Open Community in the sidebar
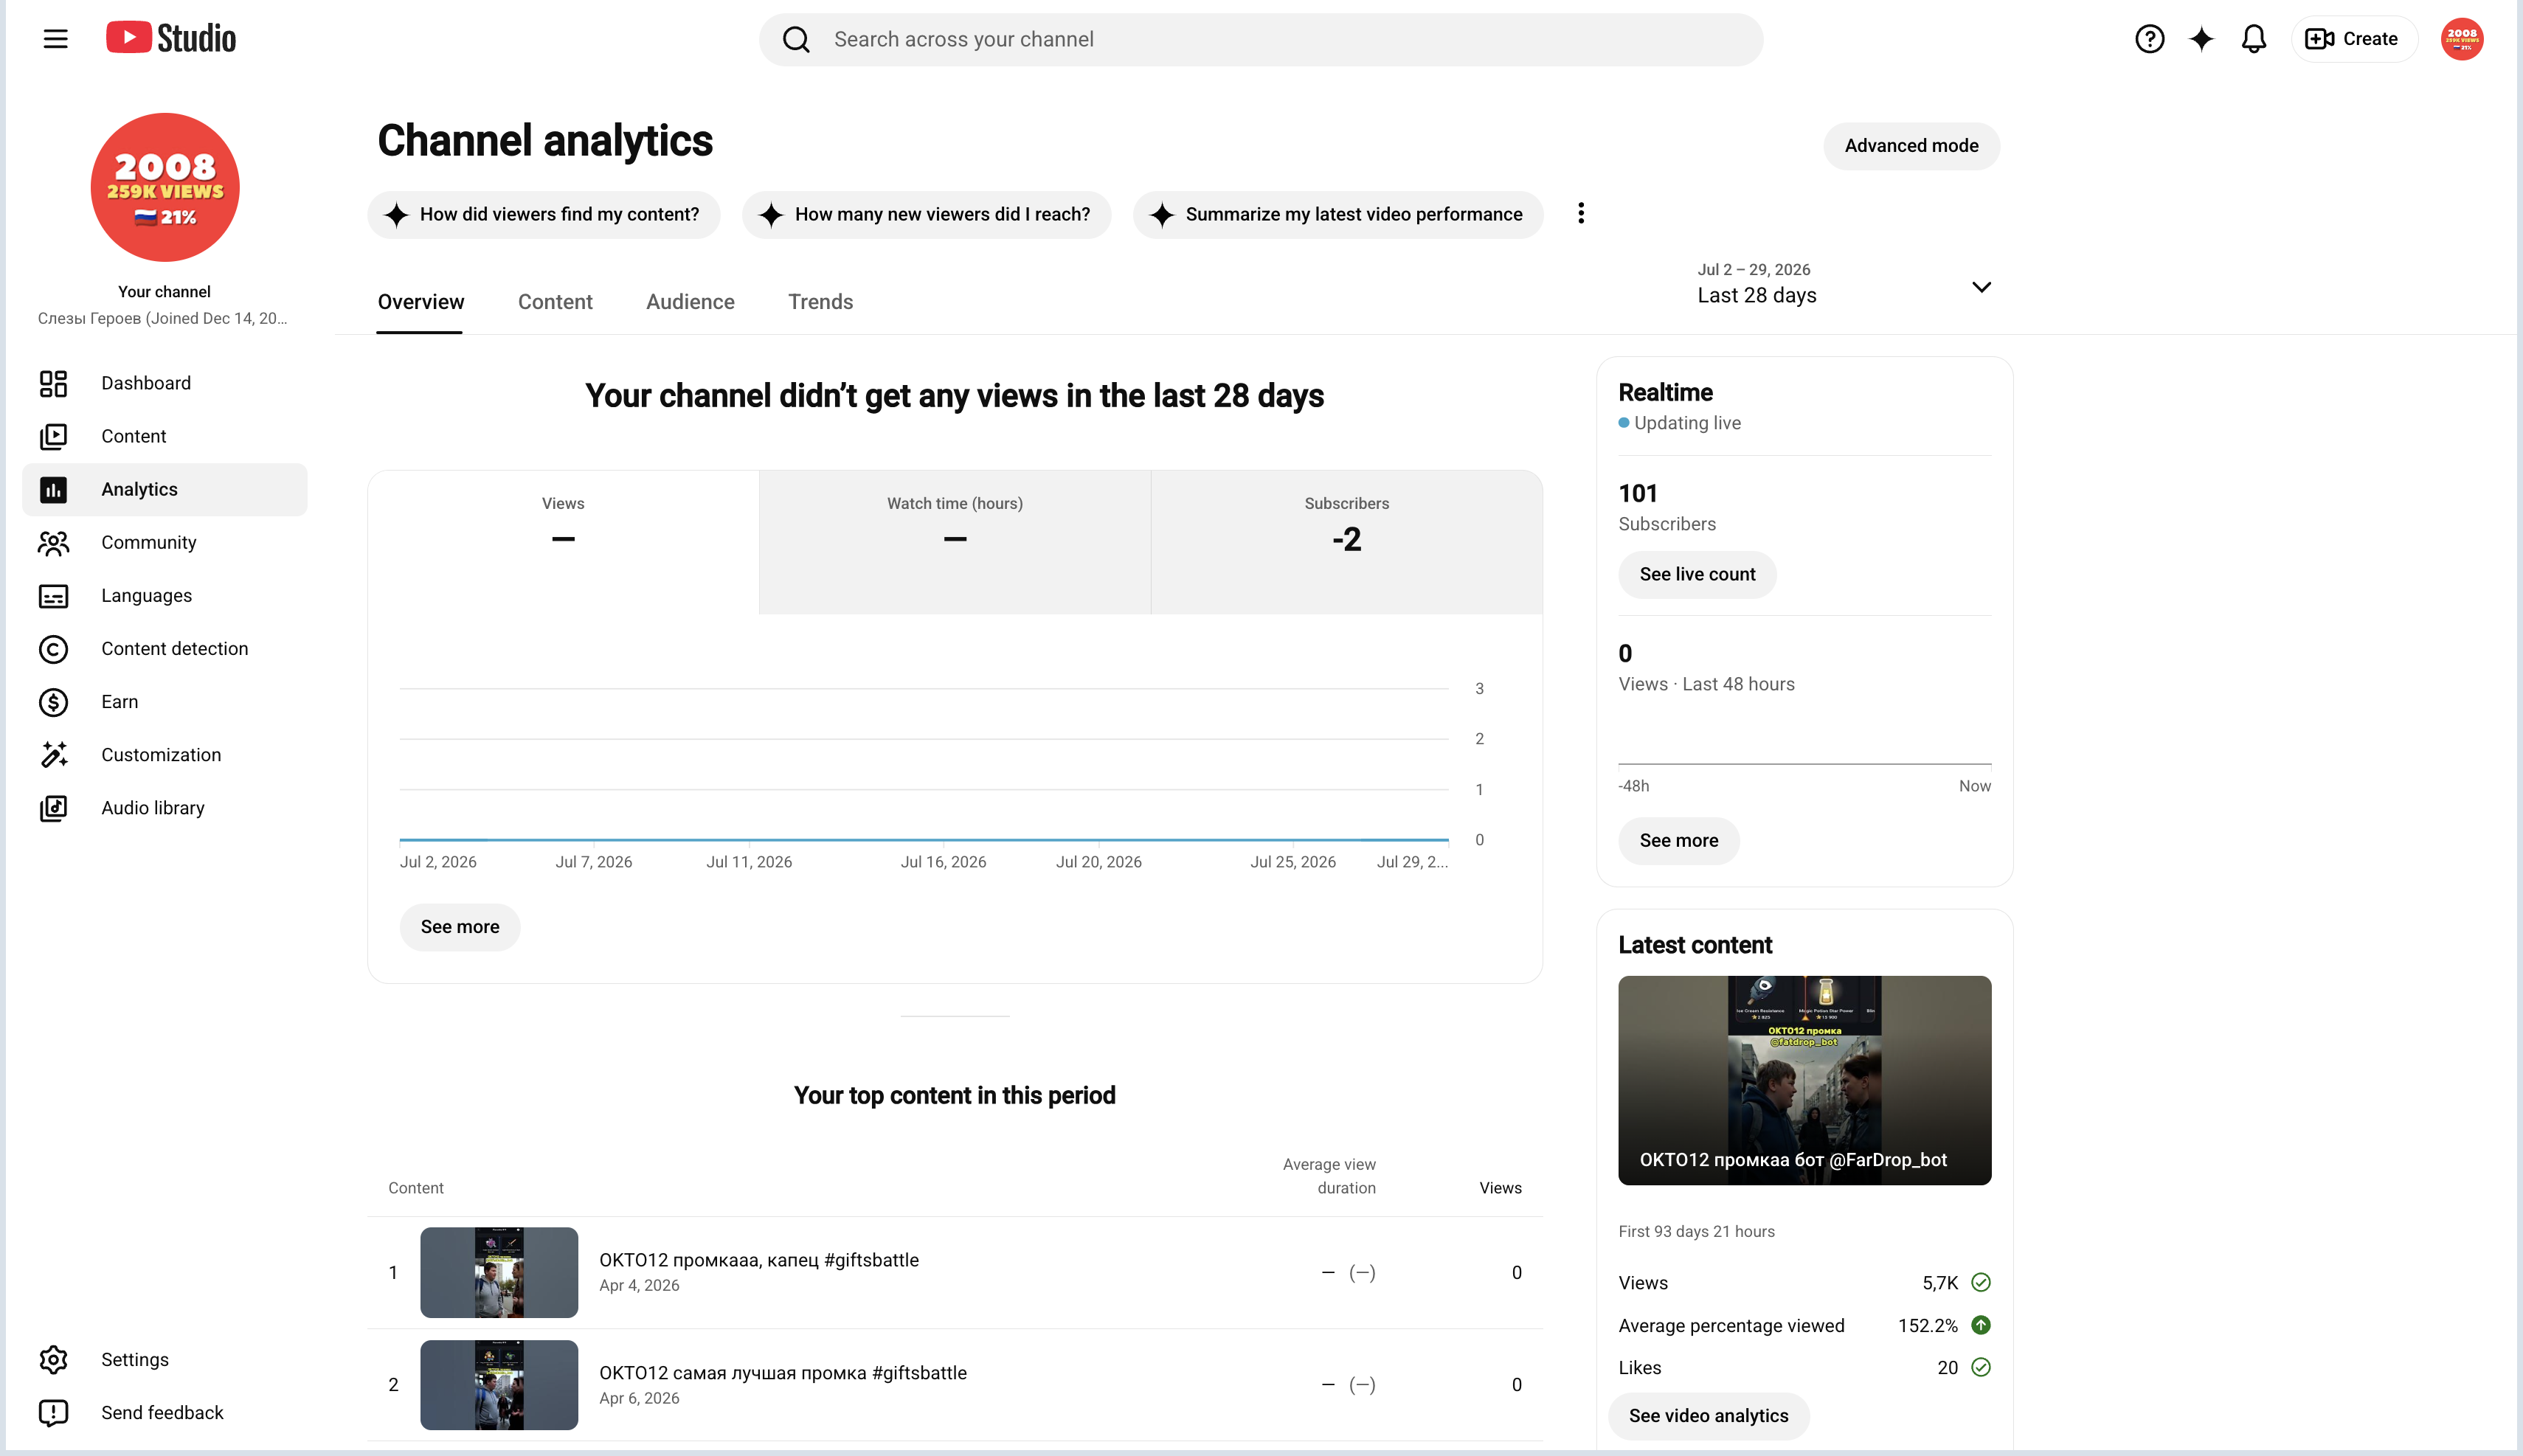This screenshot has width=2523, height=1456. [x=165, y=542]
